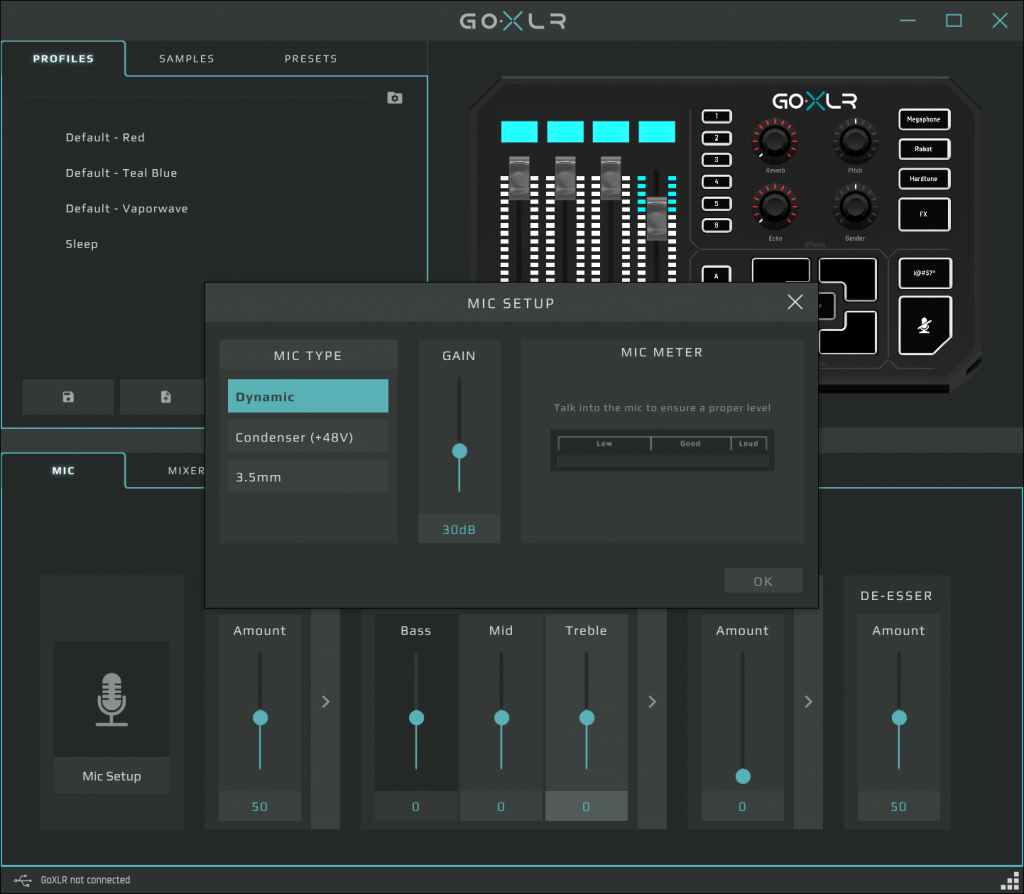Adjust the Treble slider handle
This screenshot has width=1024, height=894.
tap(586, 718)
